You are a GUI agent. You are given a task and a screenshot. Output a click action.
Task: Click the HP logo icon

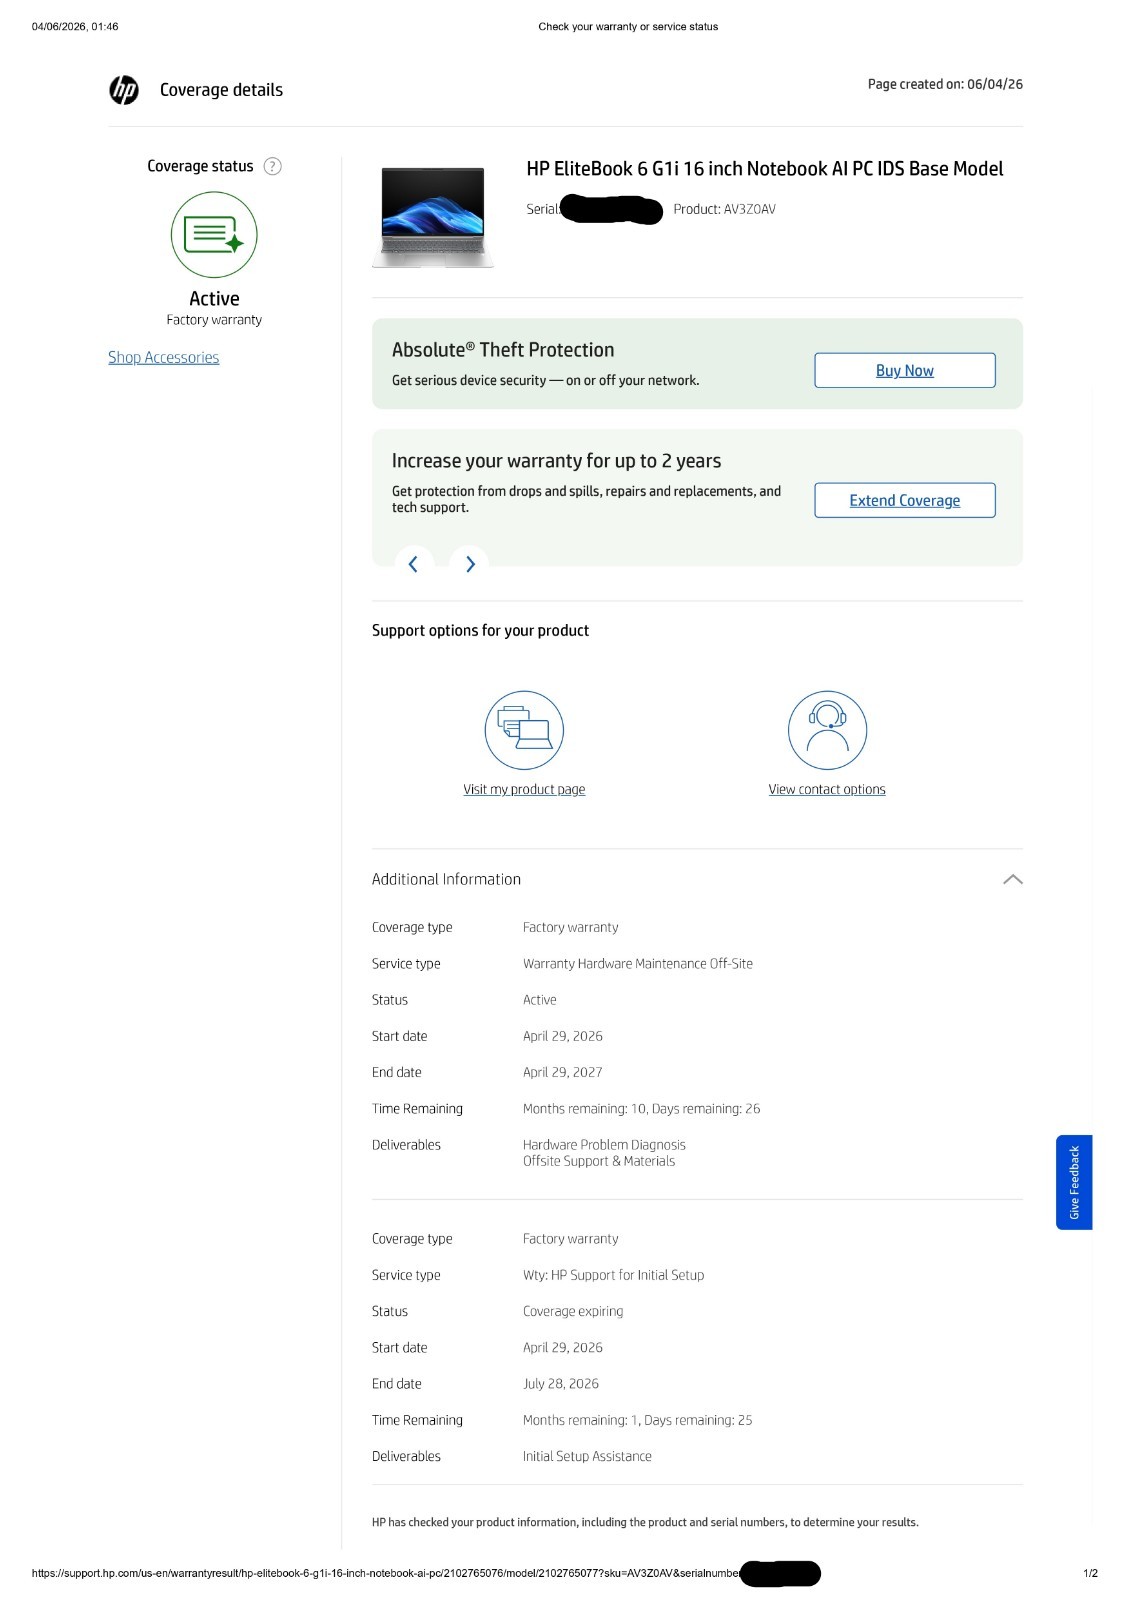pos(124,90)
